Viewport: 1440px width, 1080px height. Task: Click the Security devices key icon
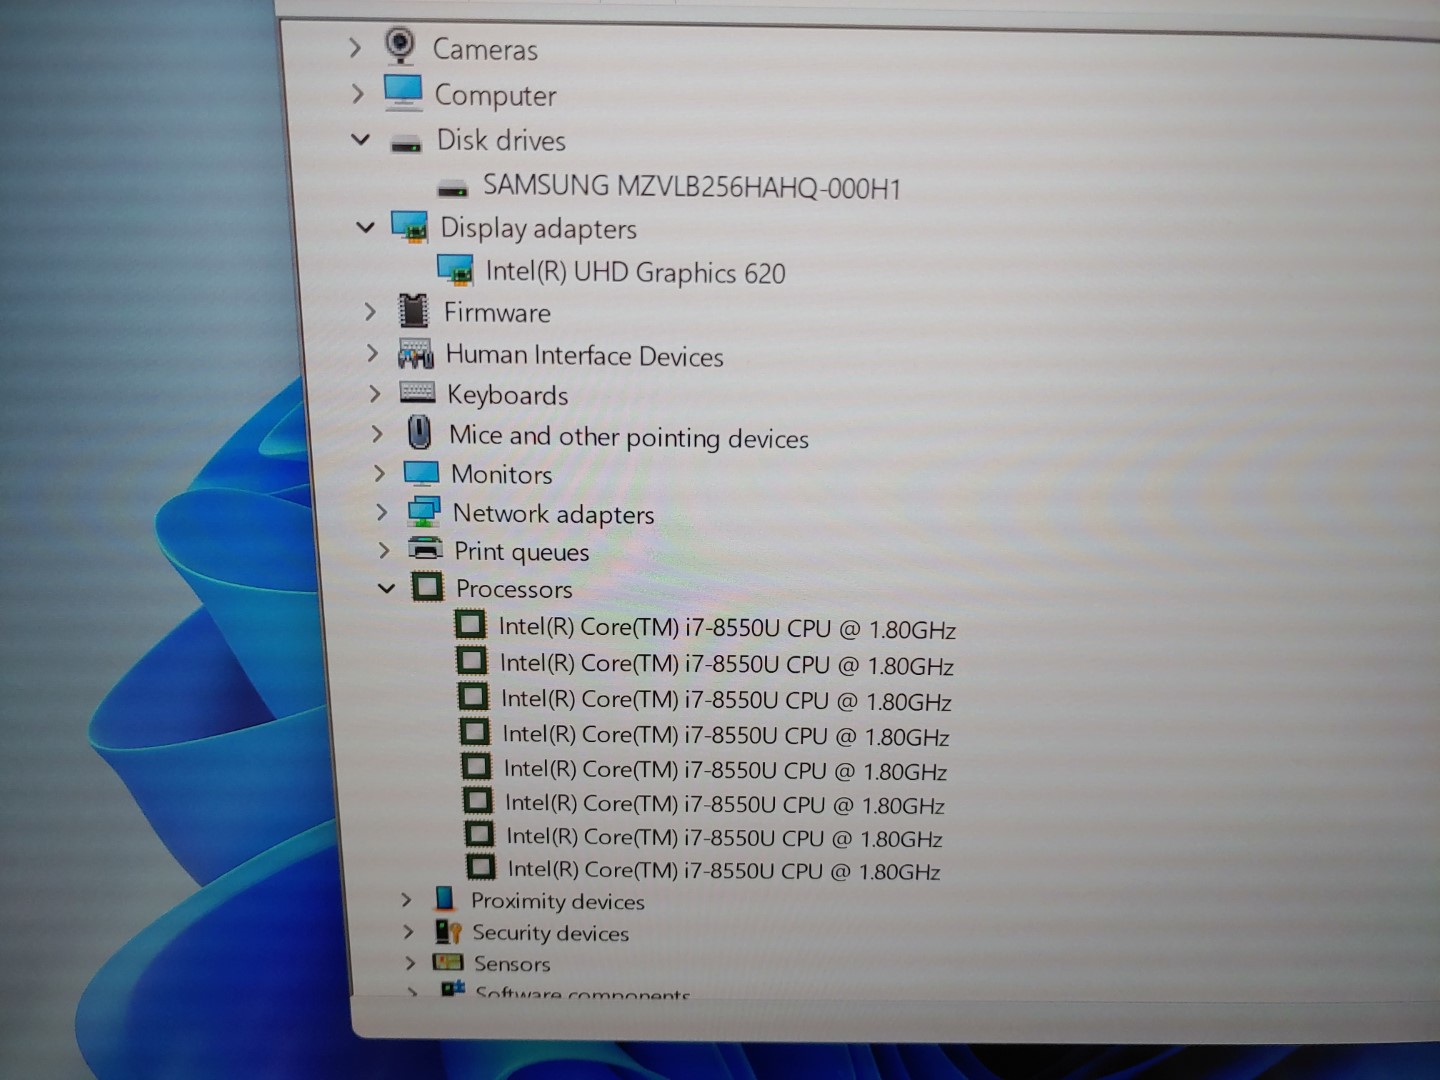coord(447,931)
